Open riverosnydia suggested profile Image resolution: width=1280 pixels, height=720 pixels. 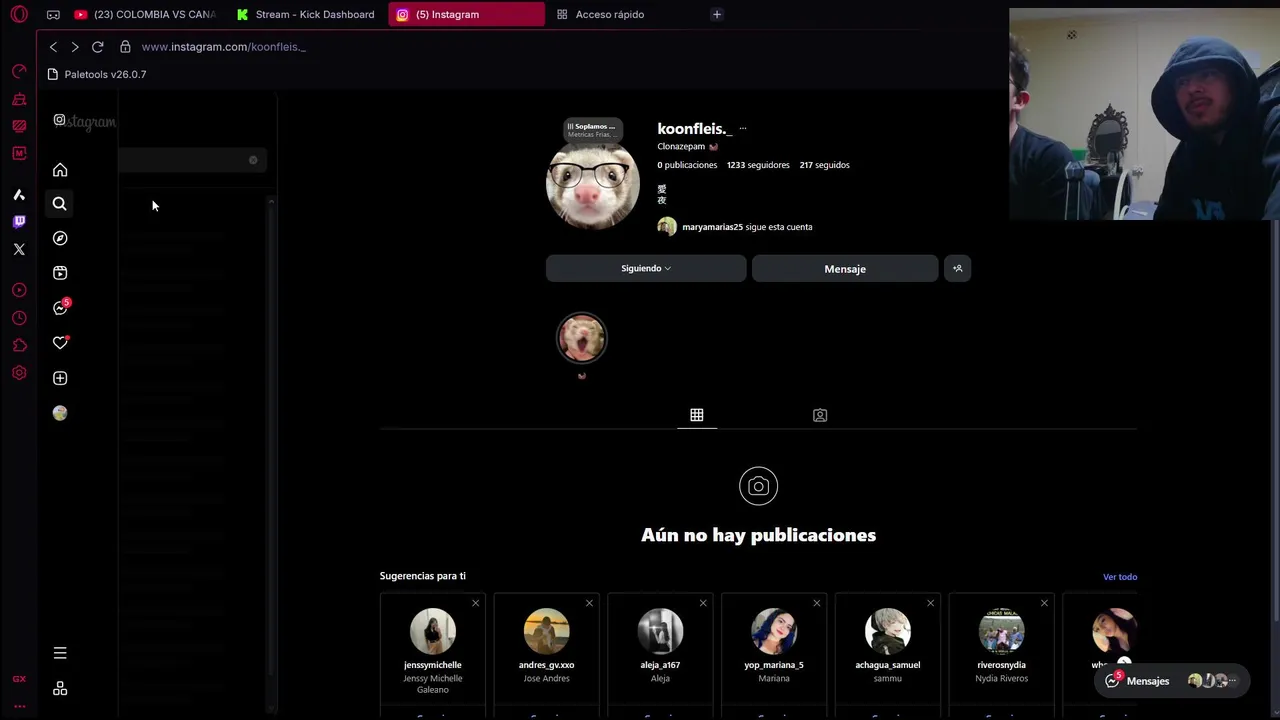(x=1001, y=665)
